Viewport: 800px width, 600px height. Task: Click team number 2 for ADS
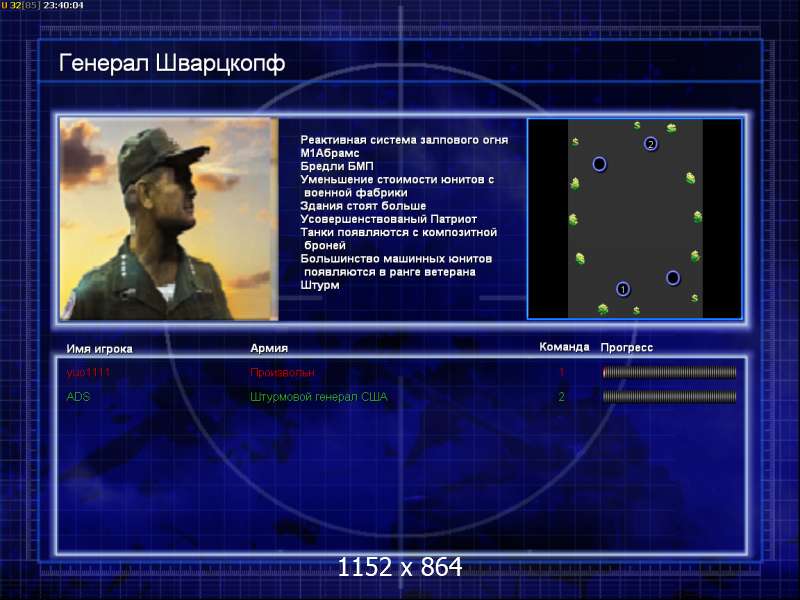pos(561,397)
